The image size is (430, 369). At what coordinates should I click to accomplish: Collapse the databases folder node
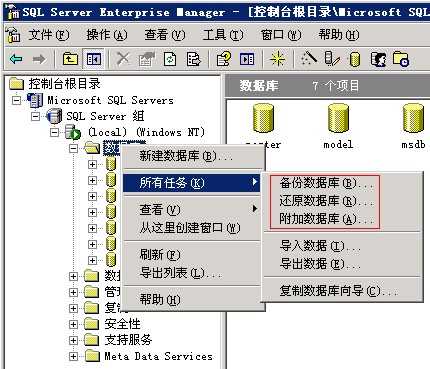(73, 148)
